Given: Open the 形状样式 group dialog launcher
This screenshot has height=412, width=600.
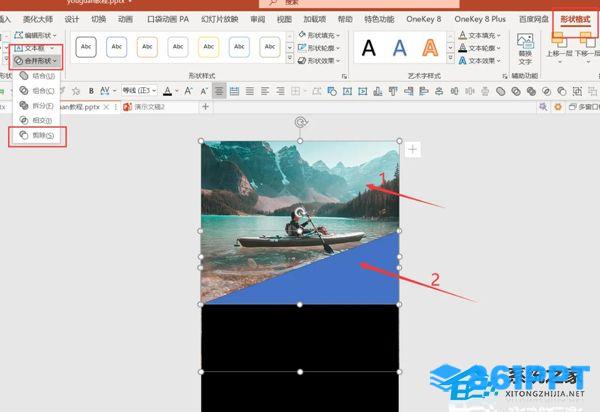Looking at the screenshot, I should click(344, 77).
